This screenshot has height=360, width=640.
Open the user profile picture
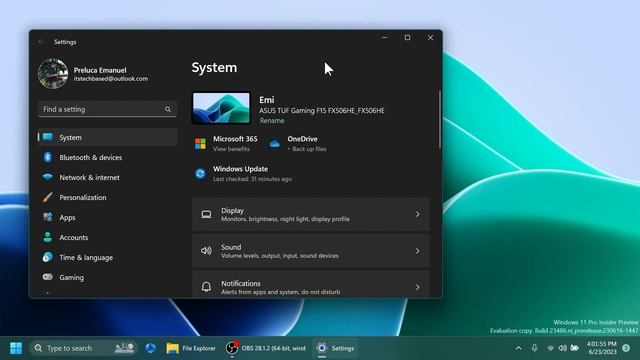click(x=53, y=73)
